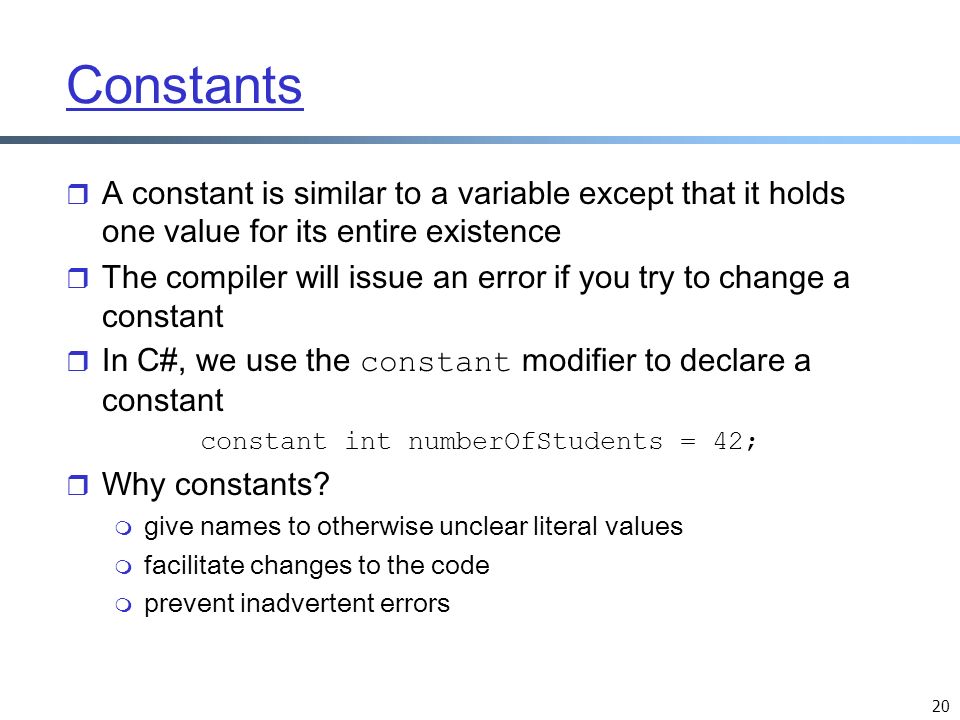Viewport: 960px width, 720px height.
Task: Click the phrase 'The compiler will issue an error'
Action: tap(324, 278)
